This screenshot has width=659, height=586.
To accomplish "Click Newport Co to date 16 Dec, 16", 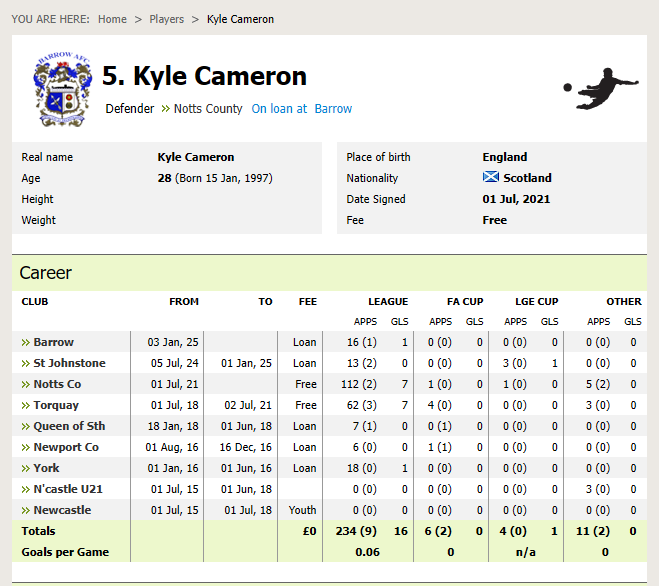I will (245, 447).
